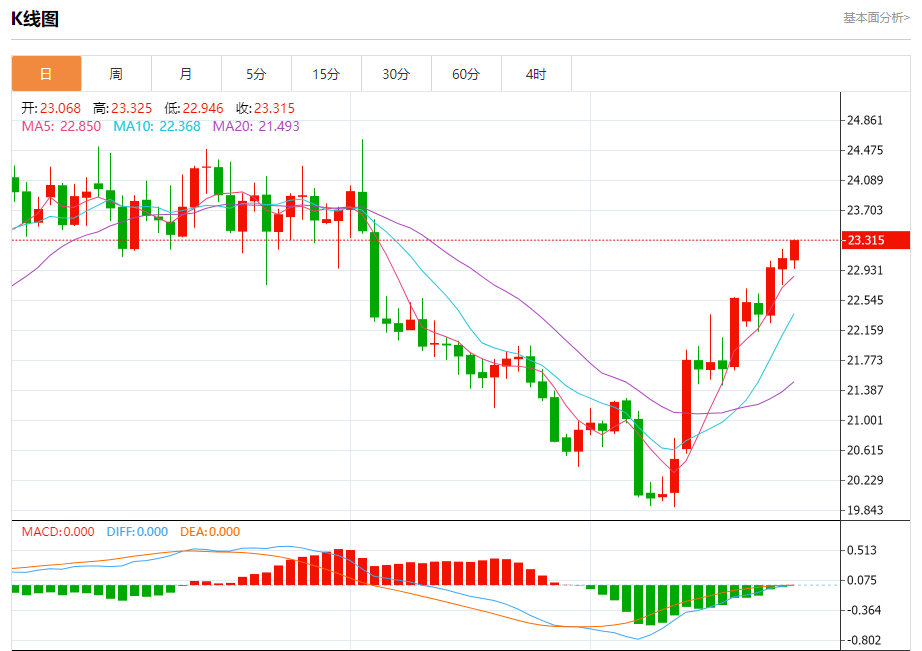
Task: Click the 收:23.315 close price value
Action: (x=265, y=108)
